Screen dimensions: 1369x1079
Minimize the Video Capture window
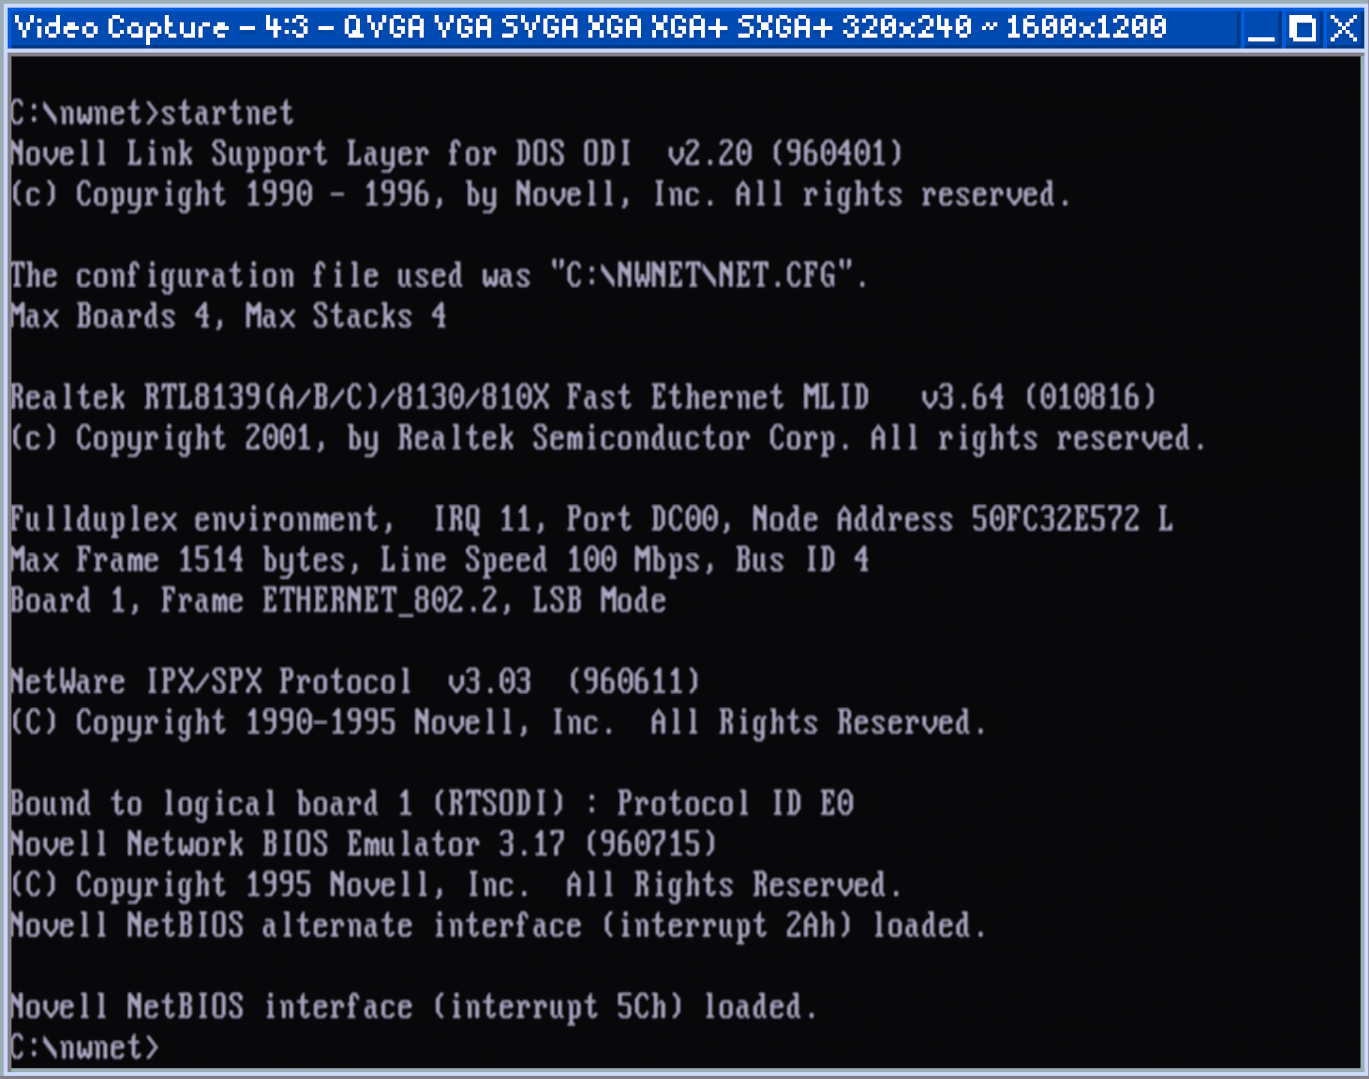click(x=1262, y=28)
